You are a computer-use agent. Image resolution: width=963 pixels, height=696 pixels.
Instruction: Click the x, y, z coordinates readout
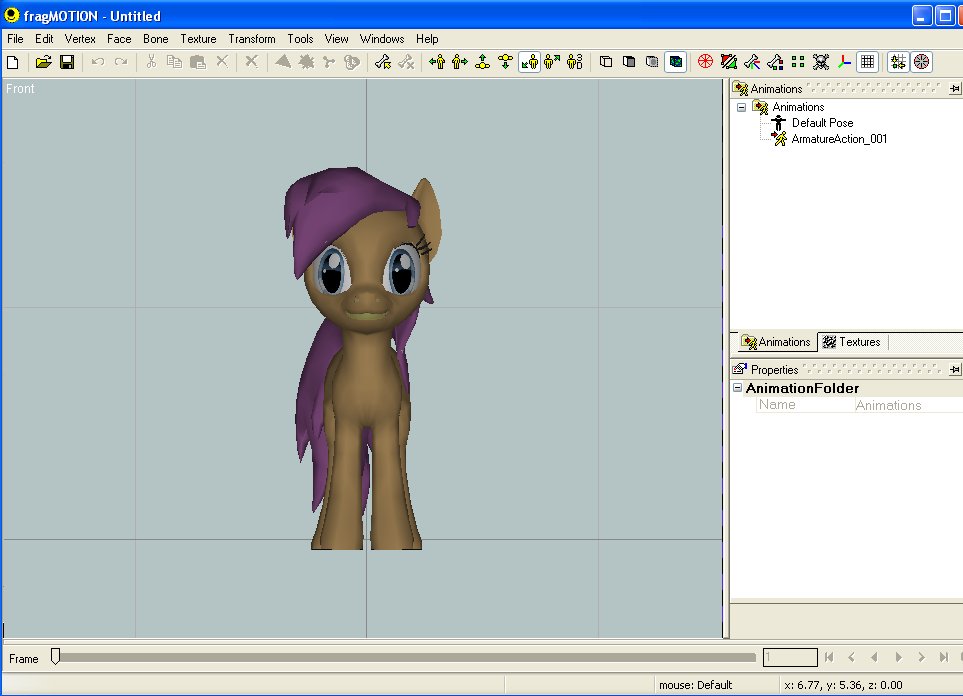pyautogui.click(x=843, y=685)
